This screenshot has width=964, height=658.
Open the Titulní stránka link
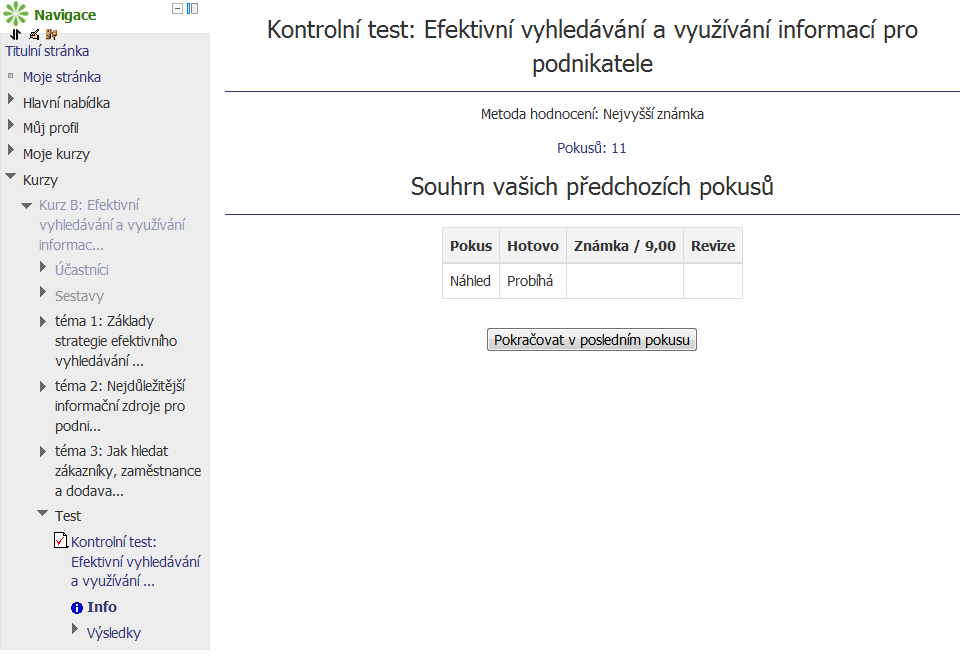(x=47, y=51)
